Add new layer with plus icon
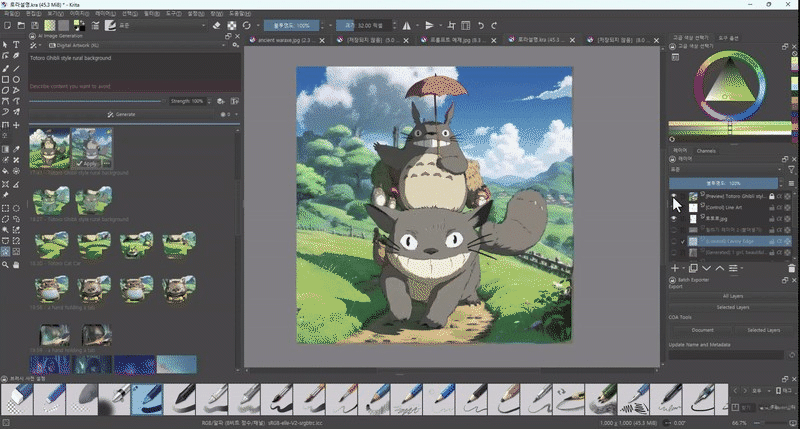 pos(676,268)
